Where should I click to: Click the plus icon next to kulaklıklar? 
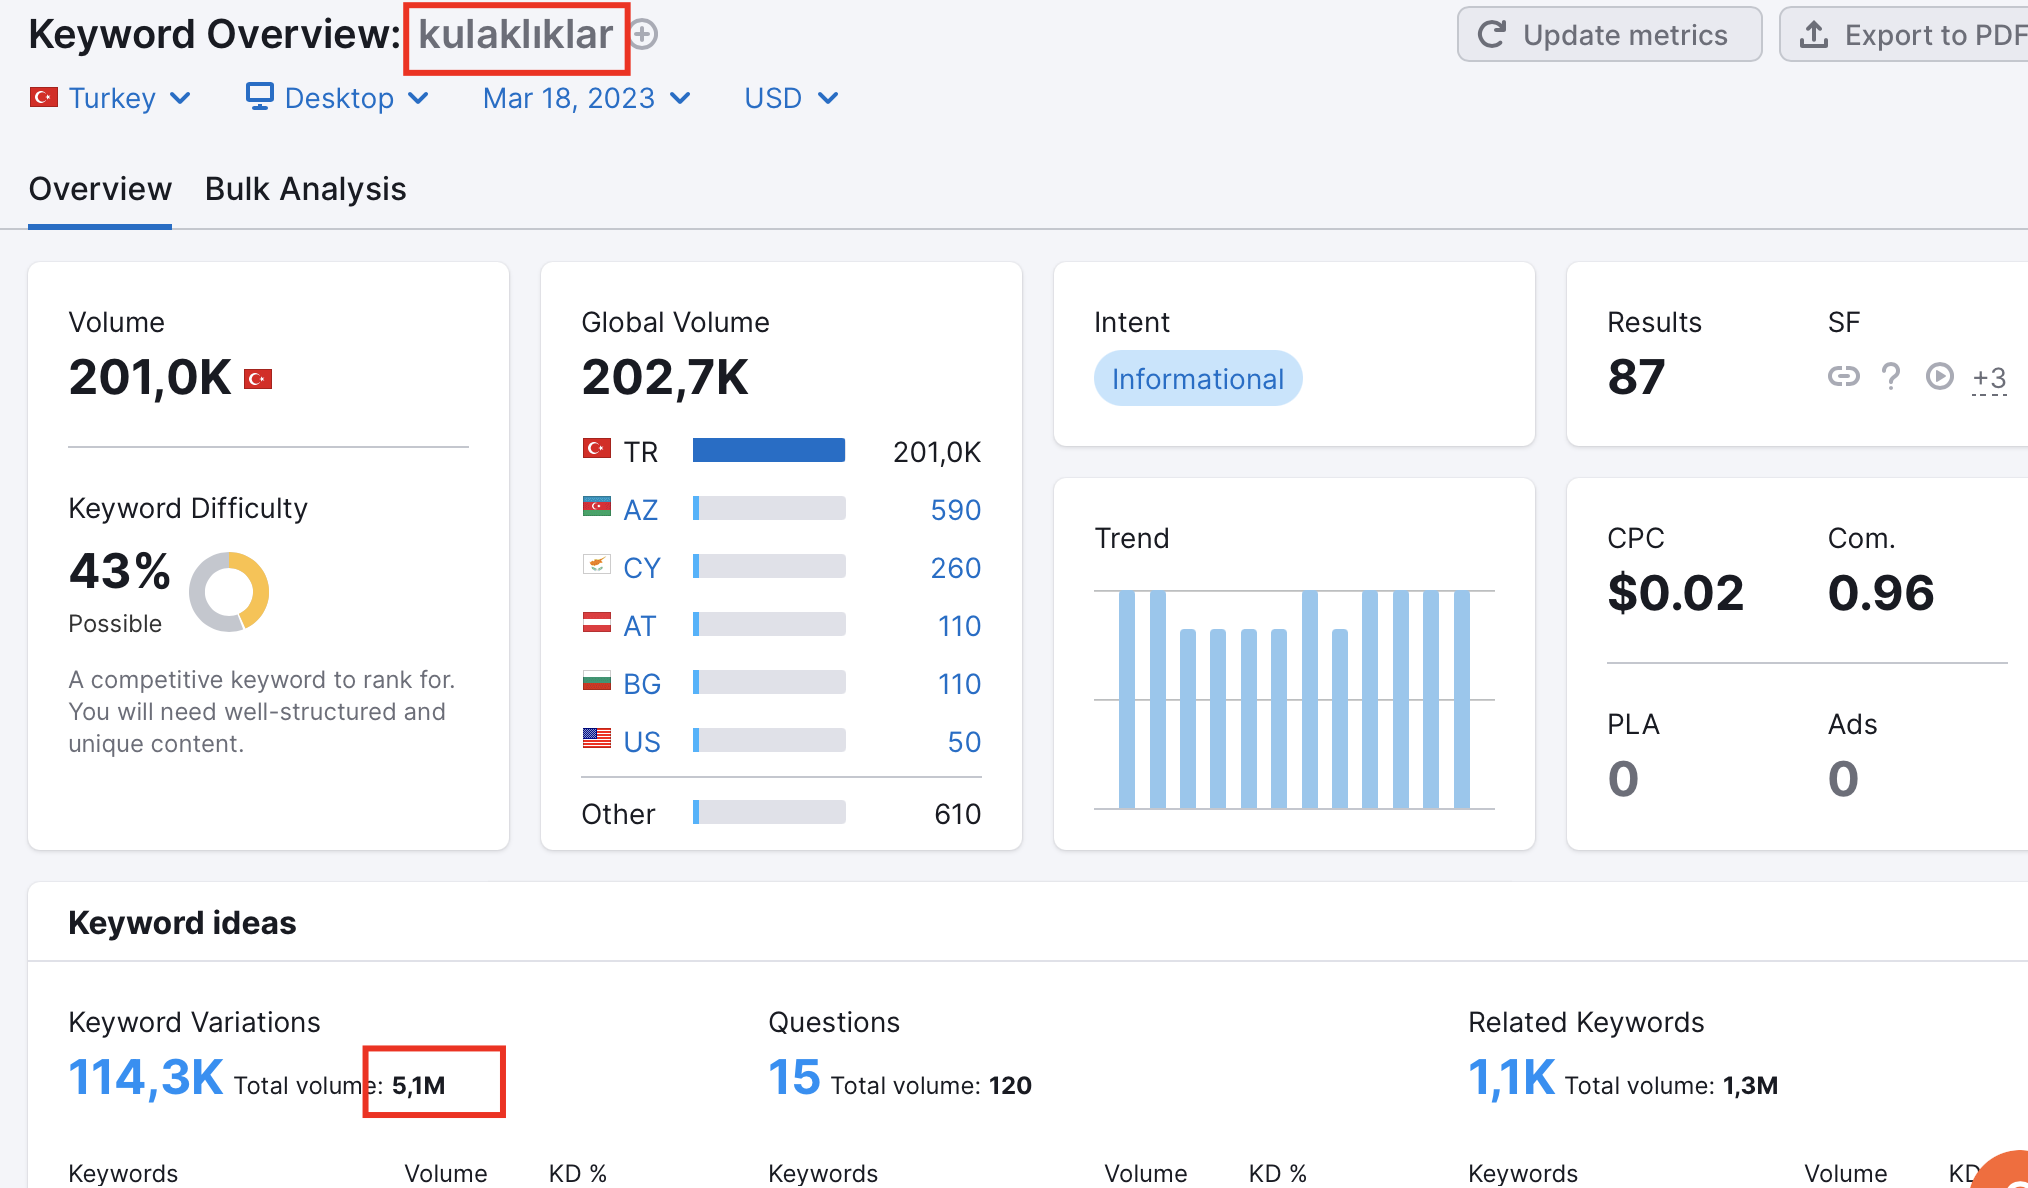[x=644, y=35]
